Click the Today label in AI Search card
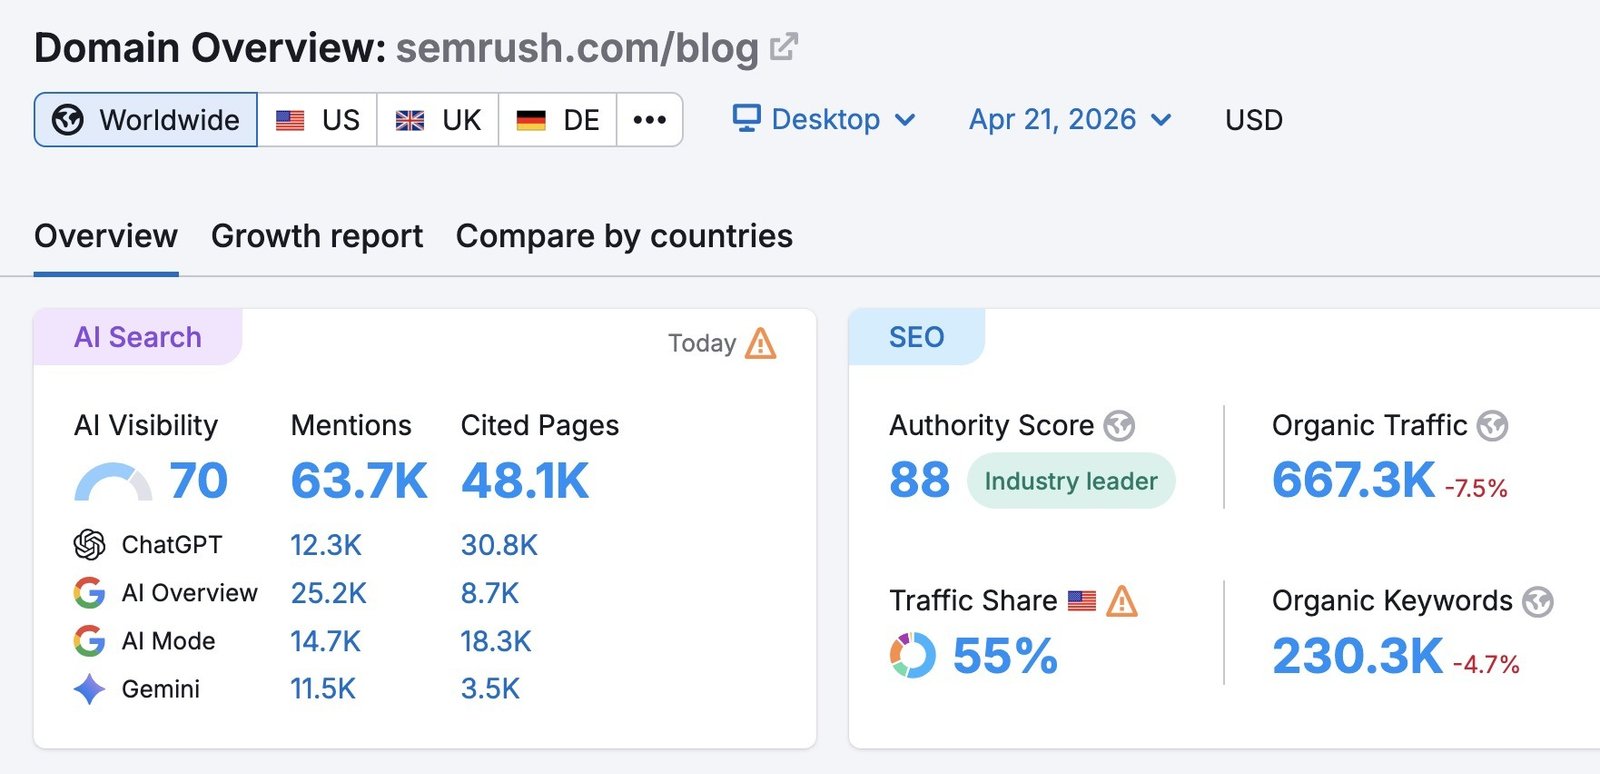 [x=702, y=343]
